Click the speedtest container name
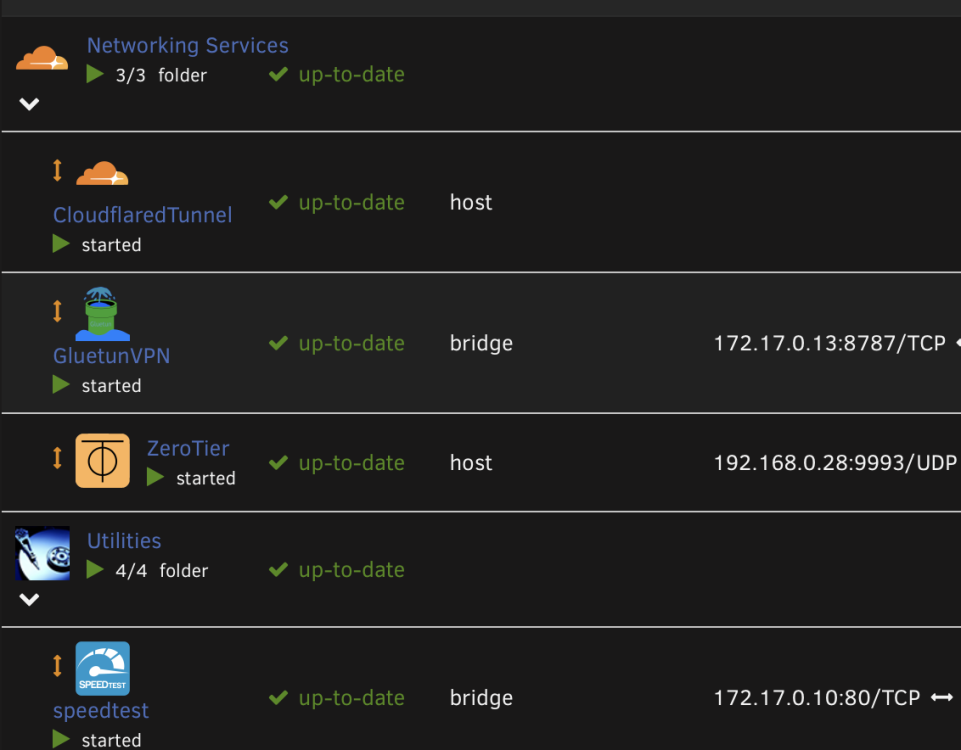Image resolution: width=961 pixels, height=750 pixels. point(101,711)
